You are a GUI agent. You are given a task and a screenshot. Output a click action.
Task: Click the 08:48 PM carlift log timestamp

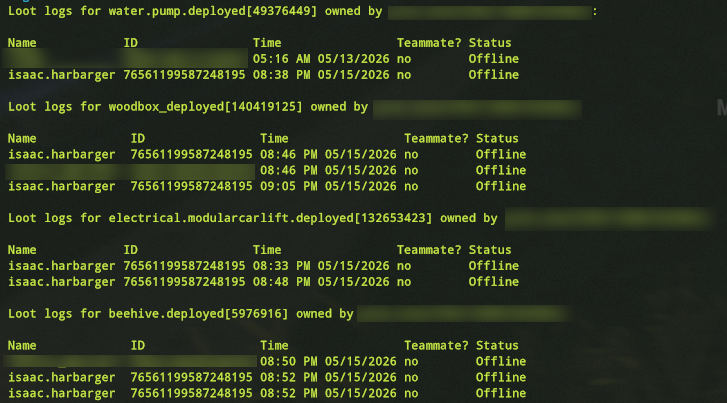(x=321, y=282)
